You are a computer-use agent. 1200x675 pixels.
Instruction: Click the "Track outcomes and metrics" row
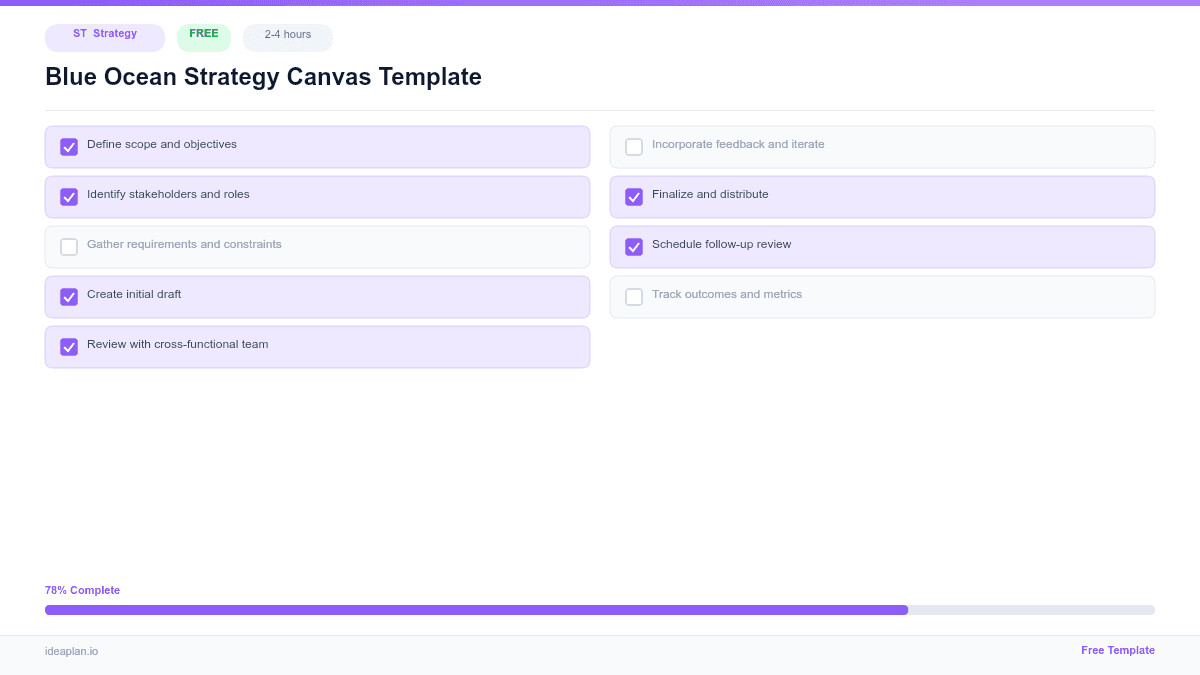[882, 296]
